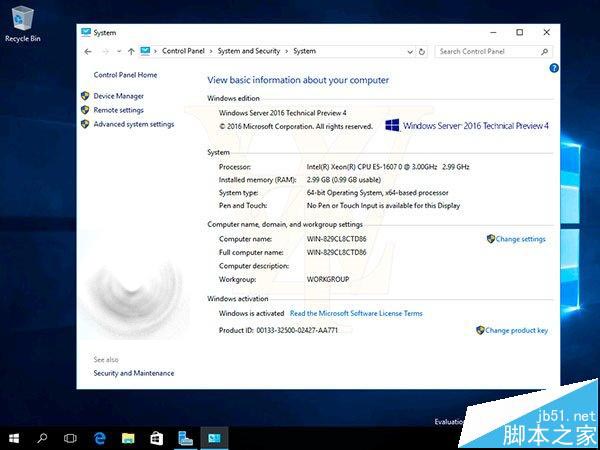The height and width of the screenshot is (450, 600).
Task: Open taskbar Search
Action: tap(42, 438)
